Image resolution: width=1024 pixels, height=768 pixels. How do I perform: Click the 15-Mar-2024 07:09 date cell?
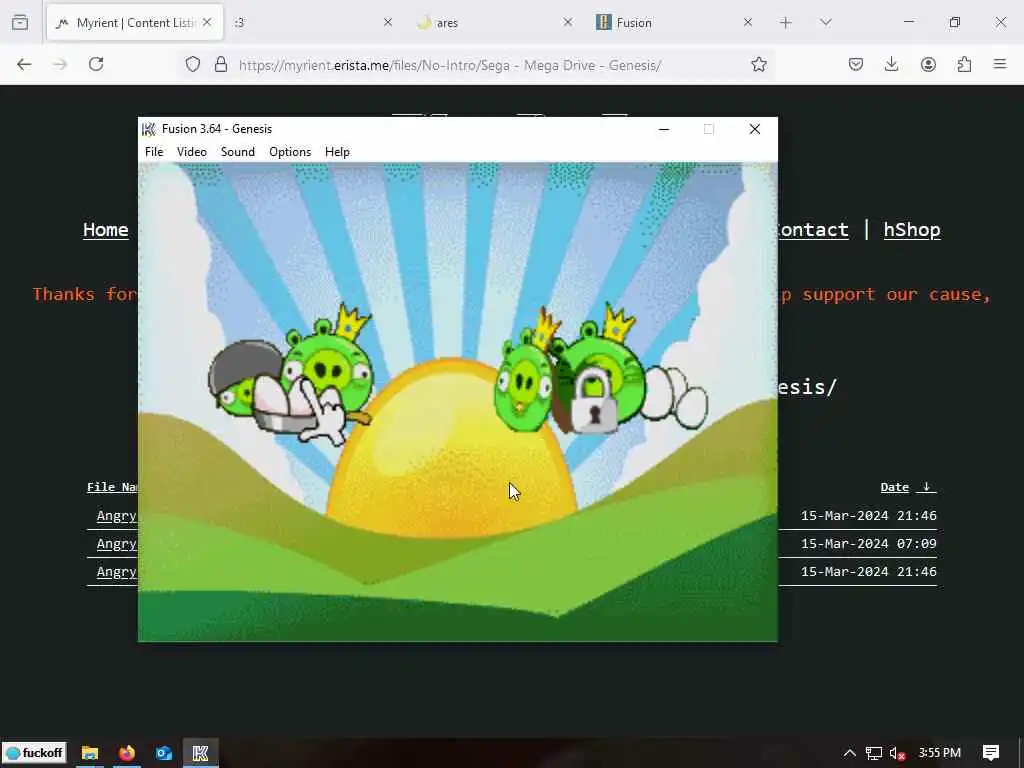click(x=869, y=544)
